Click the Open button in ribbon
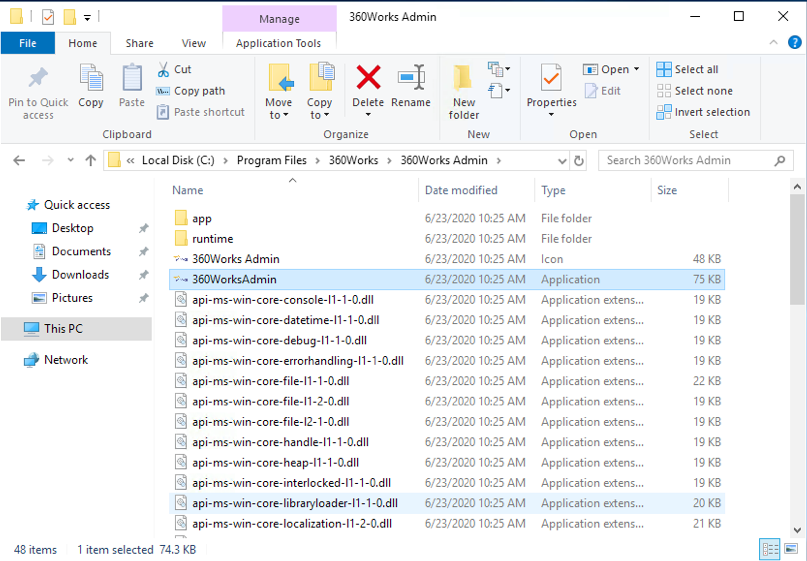The height and width of the screenshot is (561, 807). (606, 69)
